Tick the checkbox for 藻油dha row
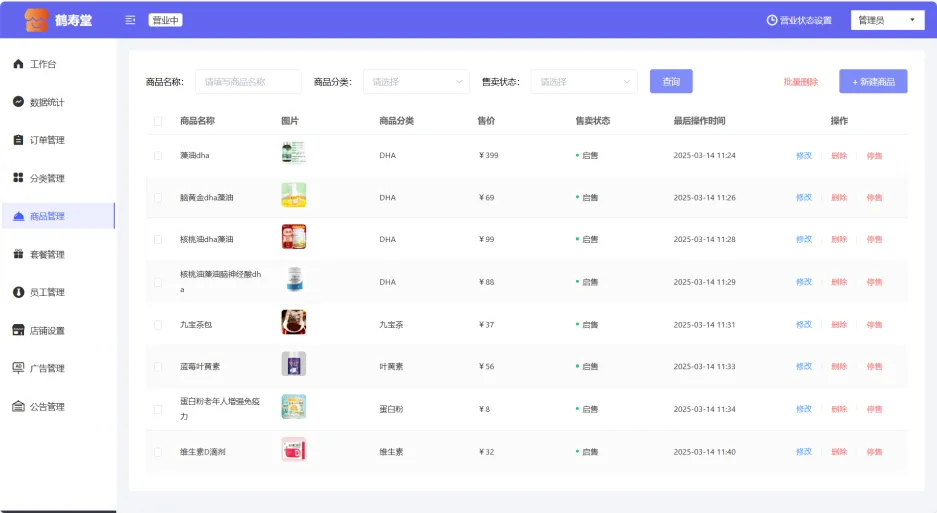Image resolution: width=937 pixels, height=513 pixels. [x=157, y=156]
